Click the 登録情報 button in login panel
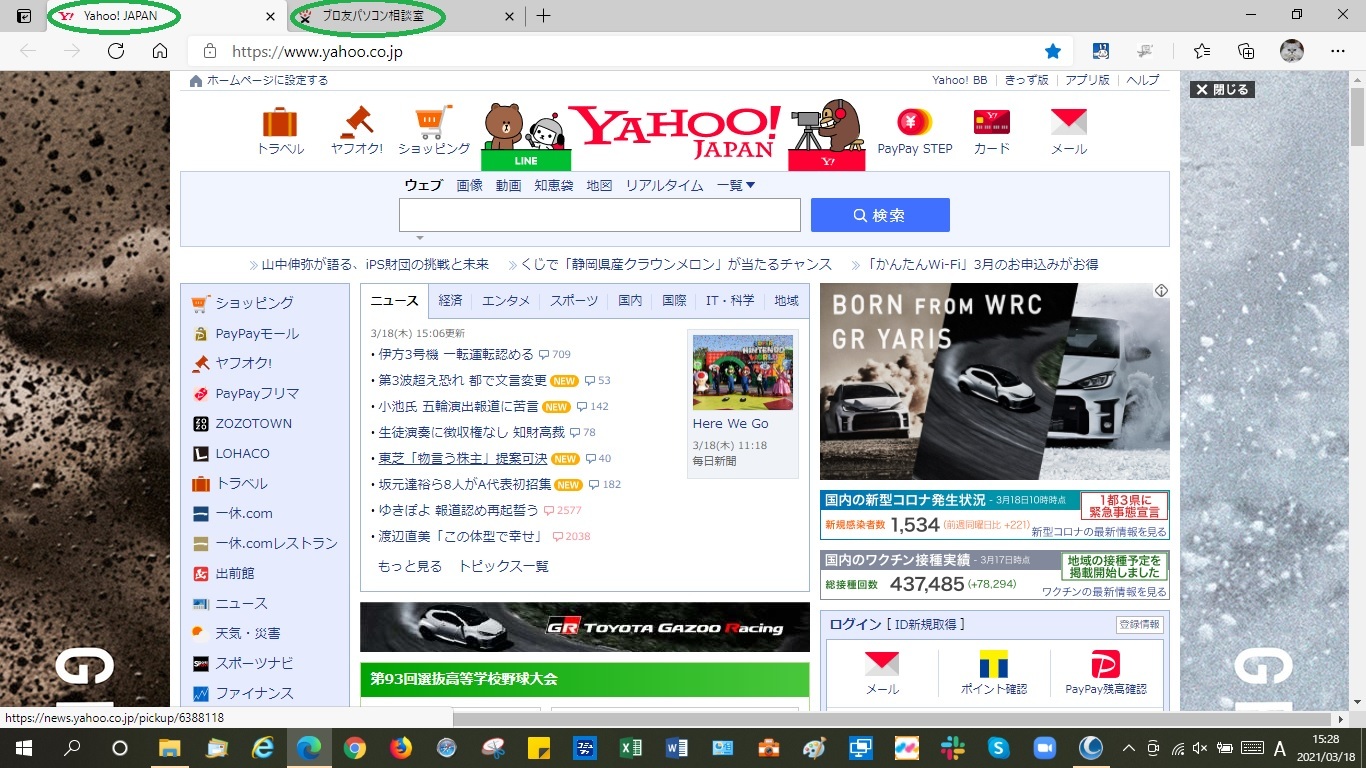 pyautogui.click(x=1140, y=624)
